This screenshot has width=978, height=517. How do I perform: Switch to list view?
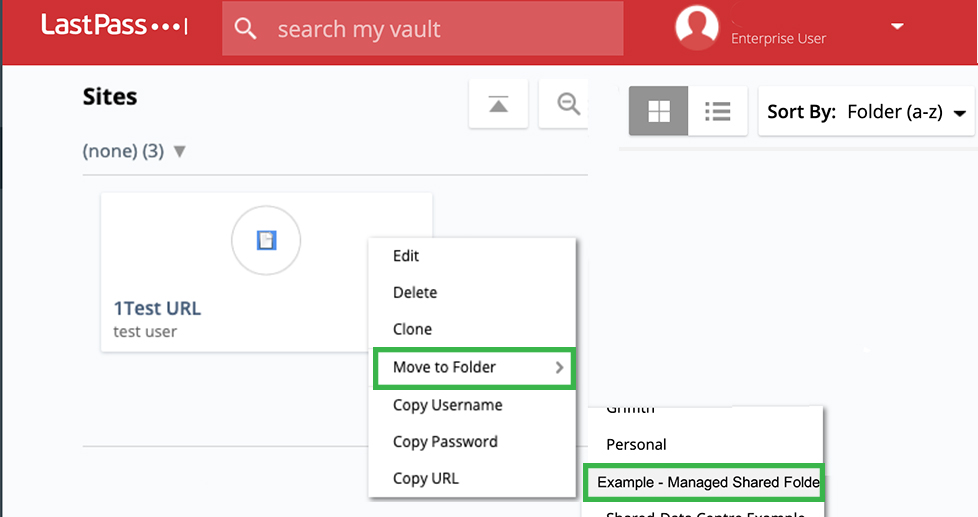[x=717, y=111]
